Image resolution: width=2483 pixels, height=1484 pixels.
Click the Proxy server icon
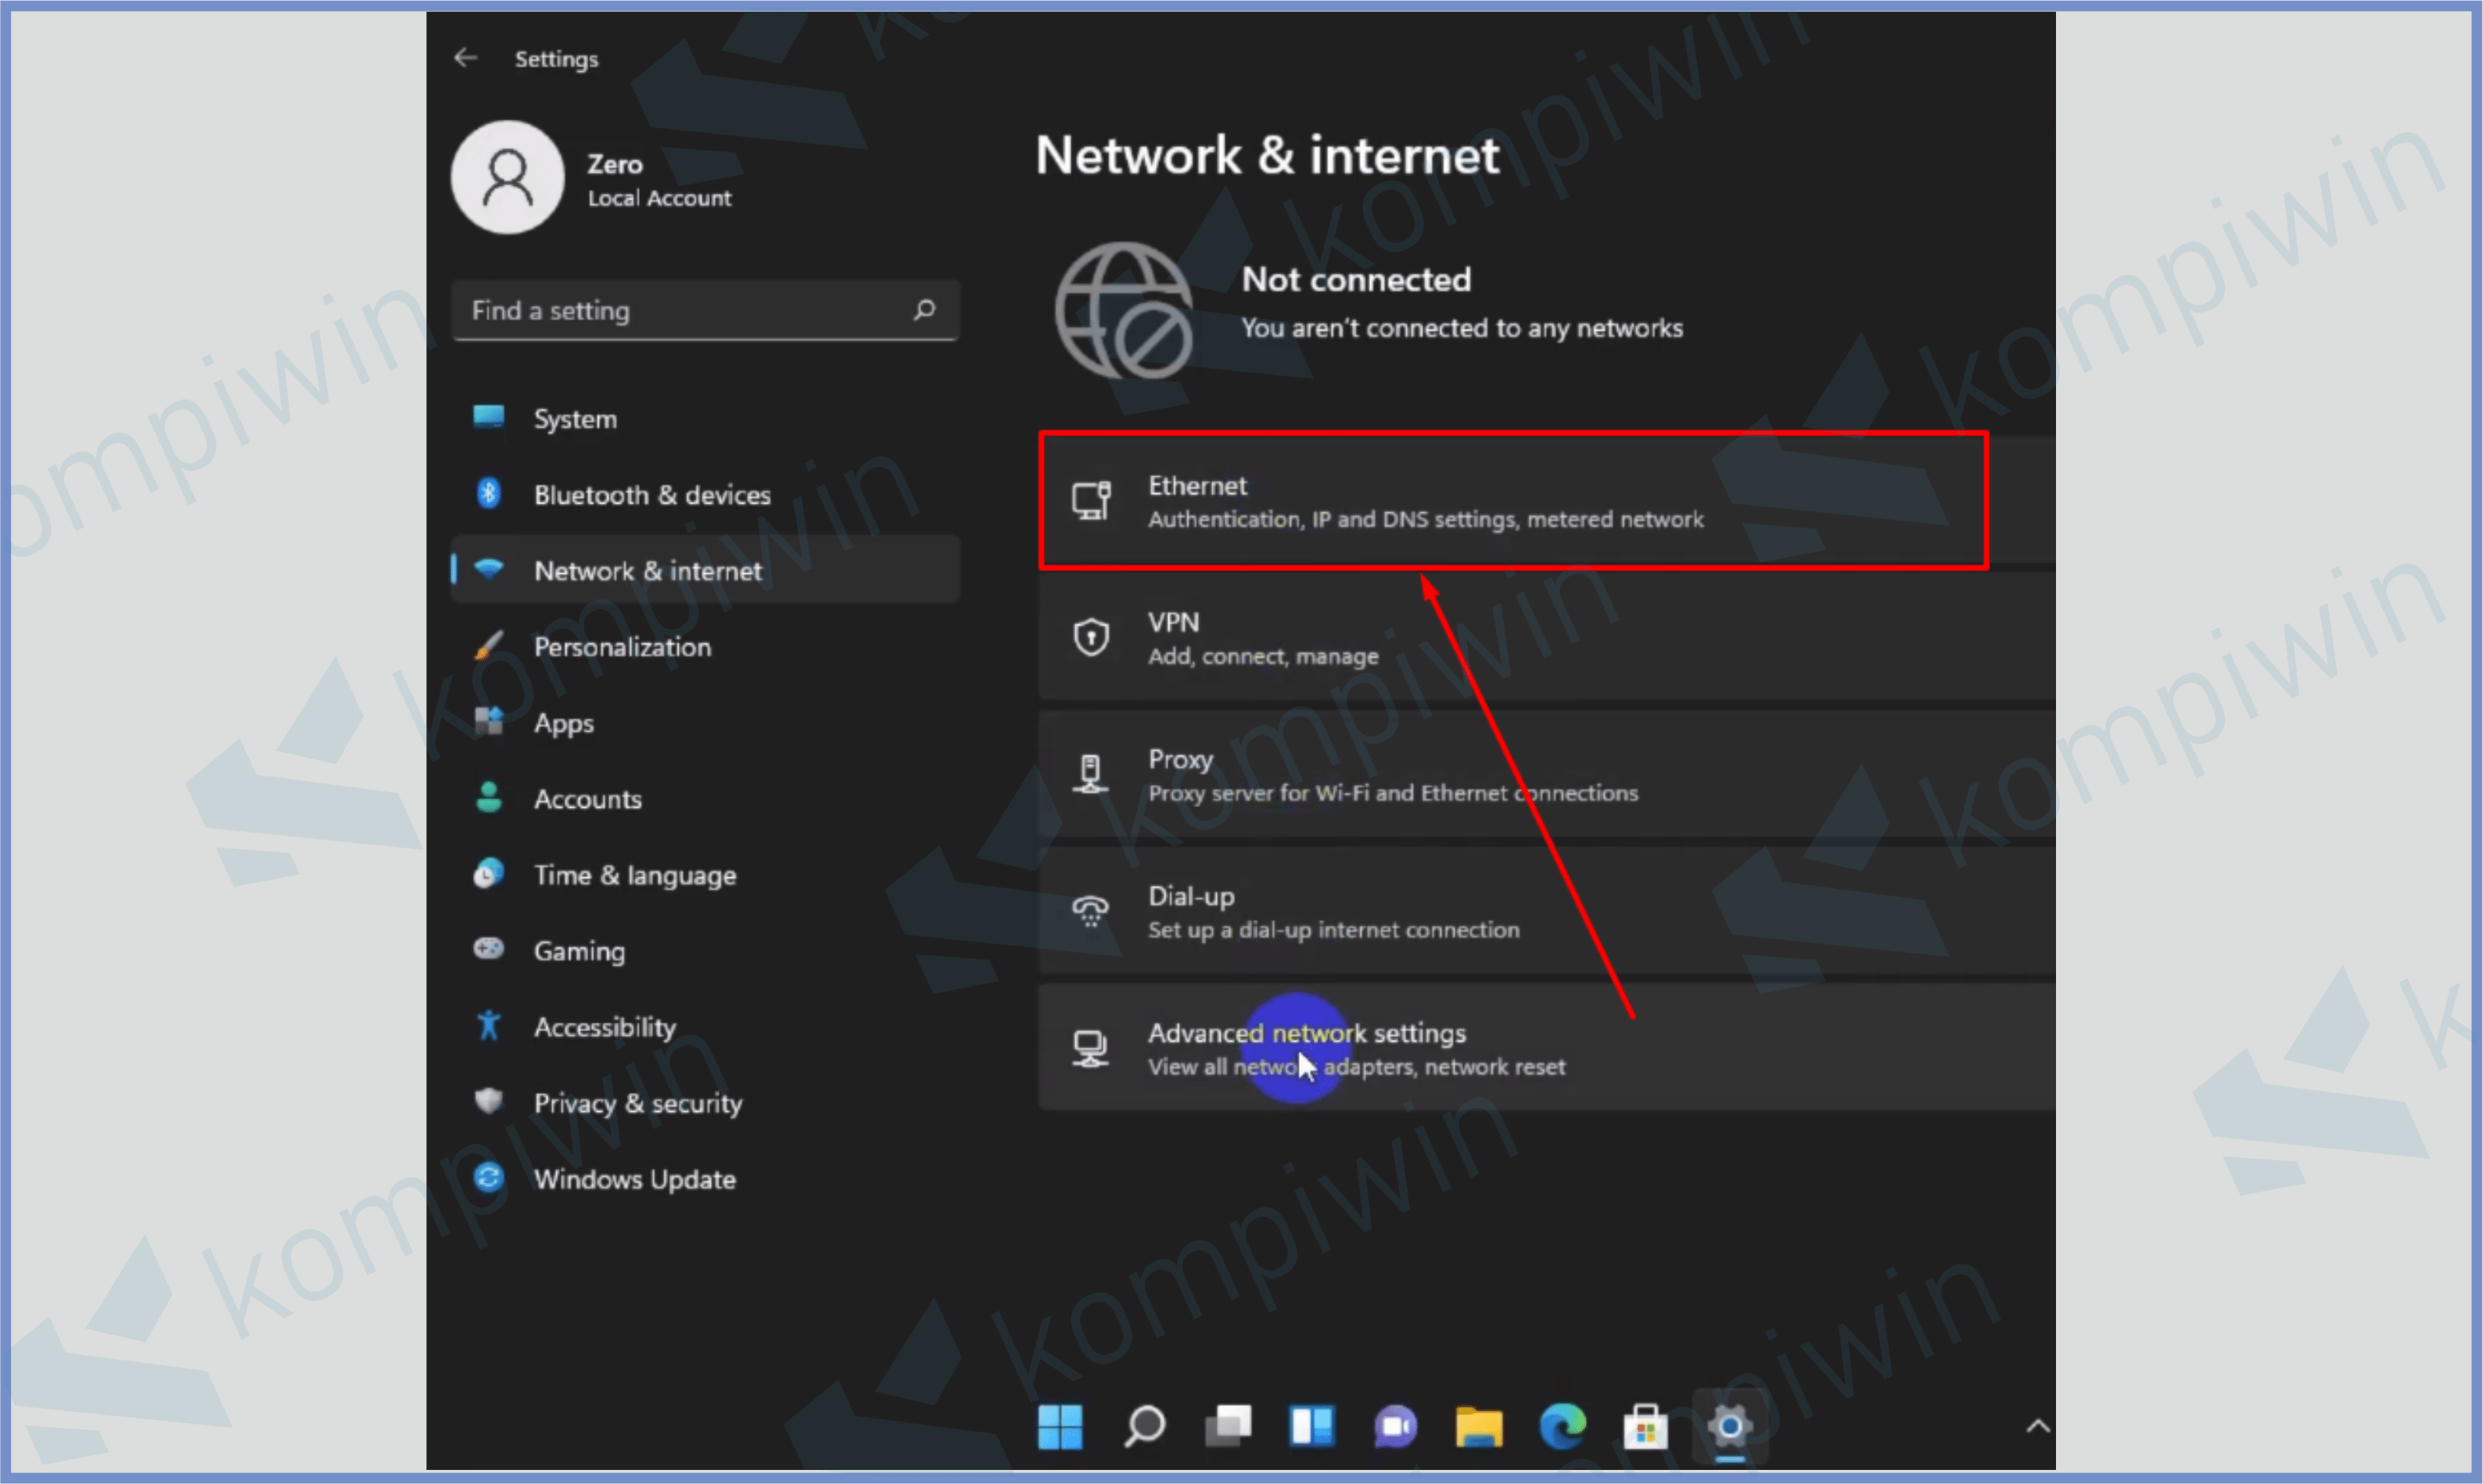tap(1090, 773)
